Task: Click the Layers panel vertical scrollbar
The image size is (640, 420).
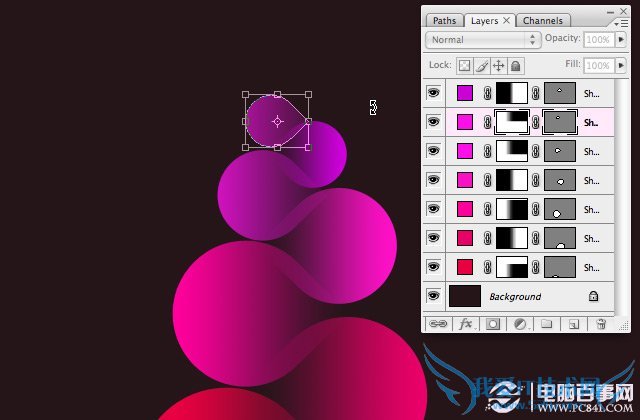Action: [620, 196]
